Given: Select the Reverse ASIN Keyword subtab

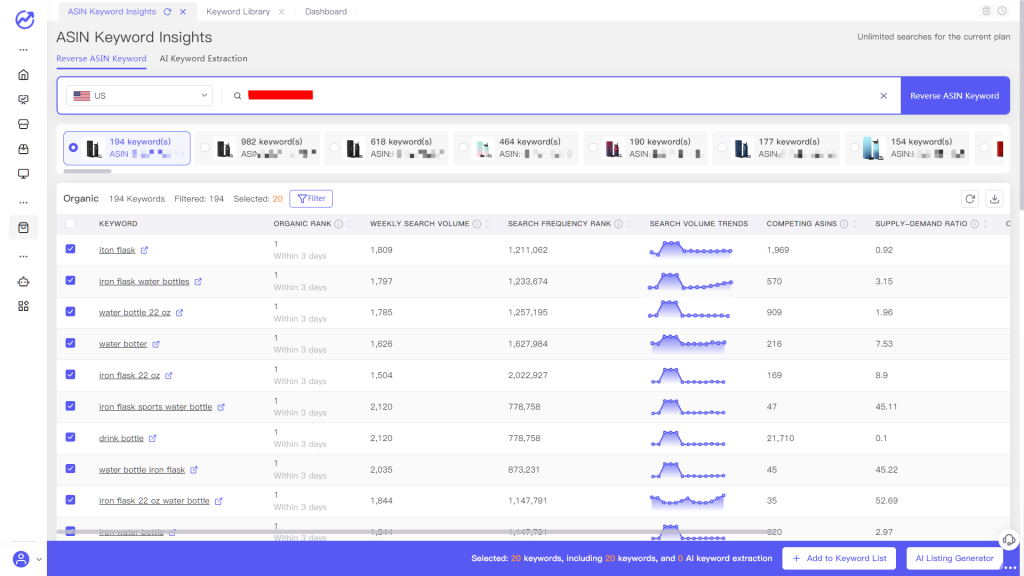Looking at the screenshot, I should point(101,59).
